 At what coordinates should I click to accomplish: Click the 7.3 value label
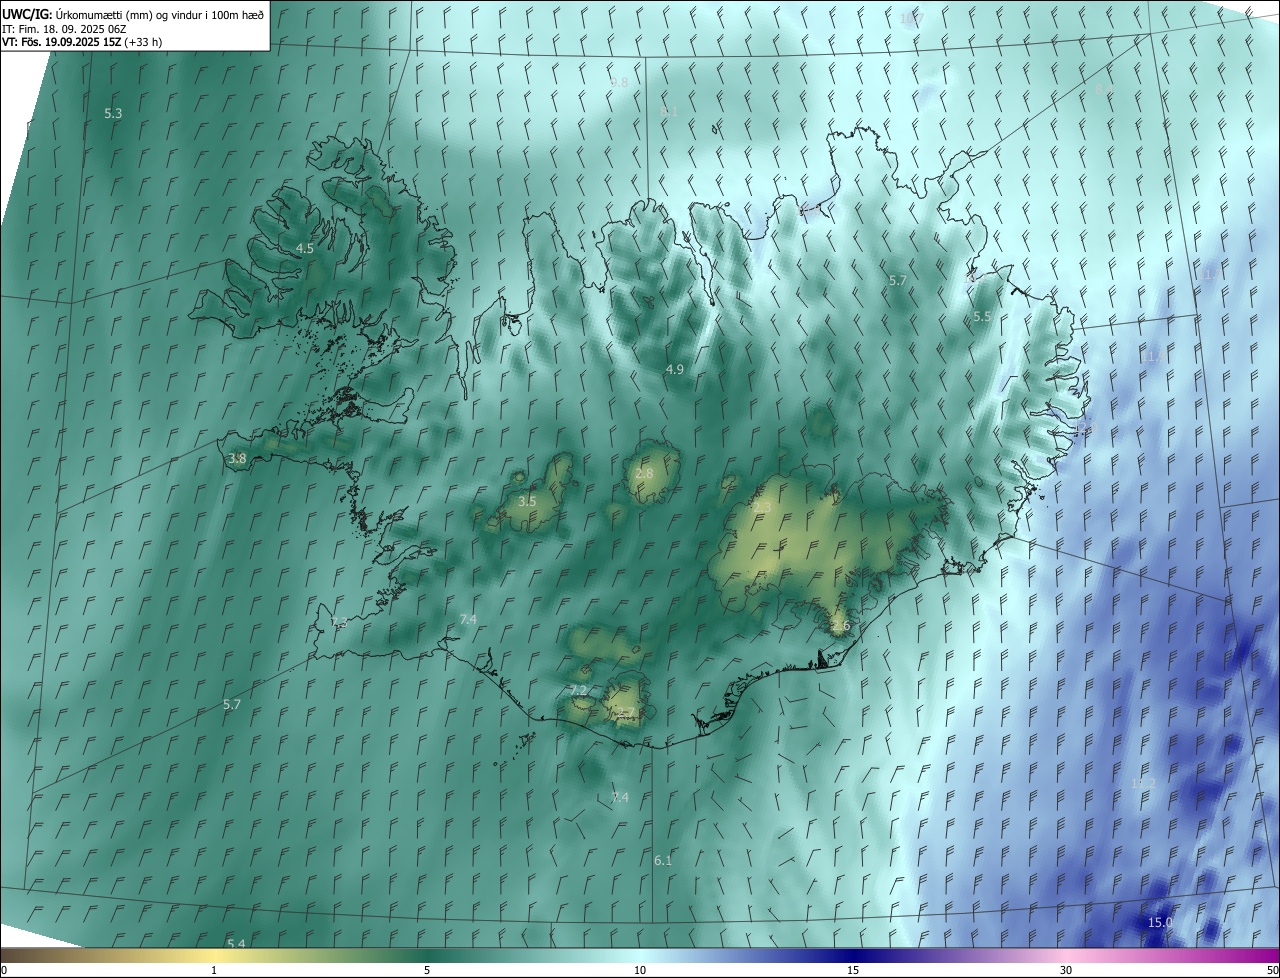coord(339,622)
